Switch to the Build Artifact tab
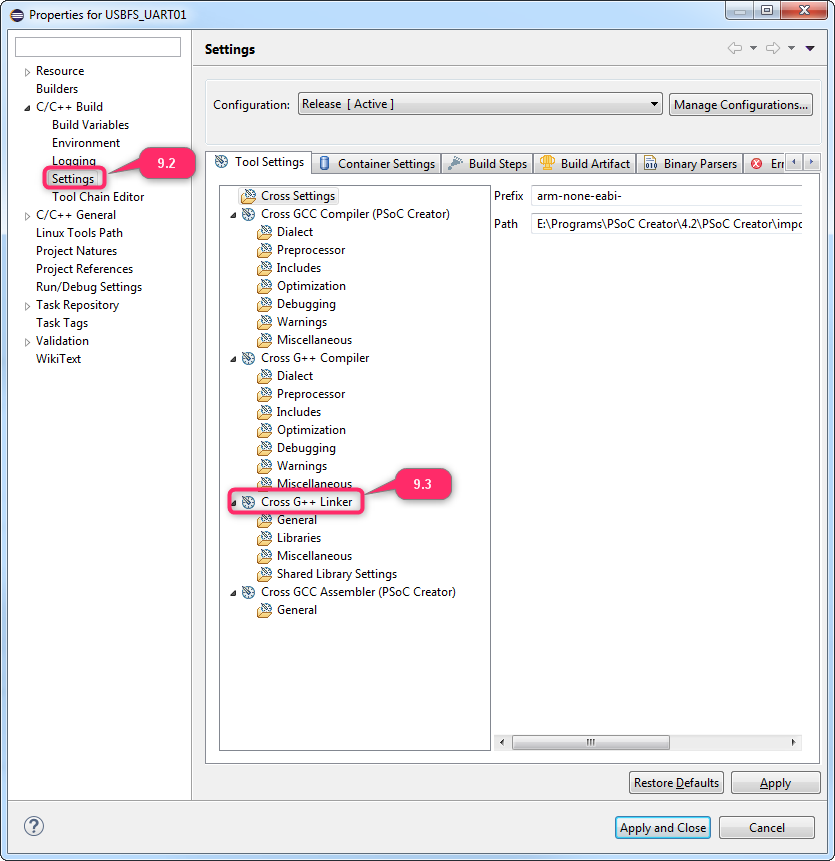Screen dimensions: 835x861 [x=585, y=164]
